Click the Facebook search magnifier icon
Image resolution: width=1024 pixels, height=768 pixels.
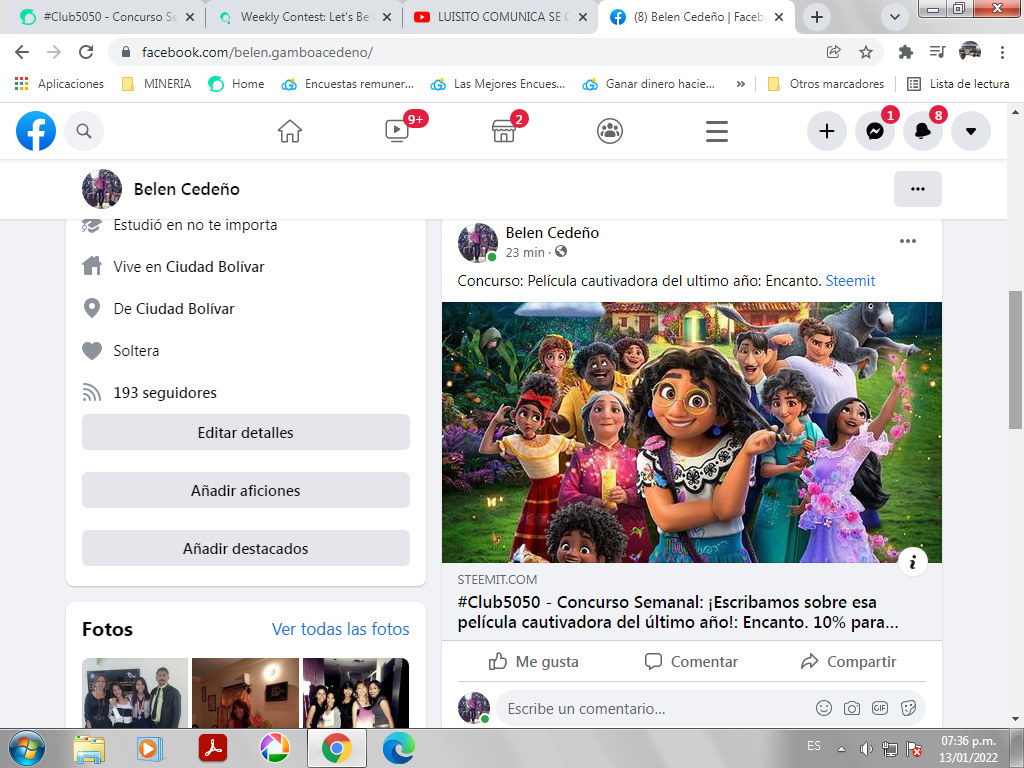click(84, 131)
